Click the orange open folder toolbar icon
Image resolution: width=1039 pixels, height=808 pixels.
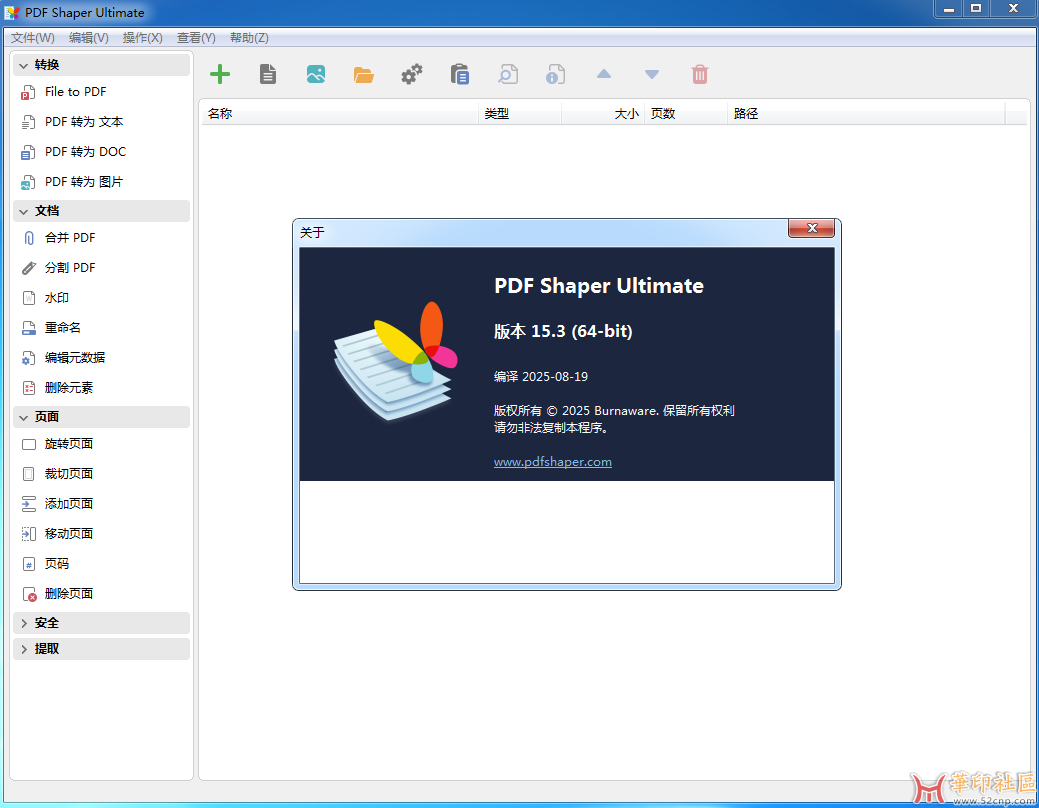pyautogui.click(x=364, y=75)
